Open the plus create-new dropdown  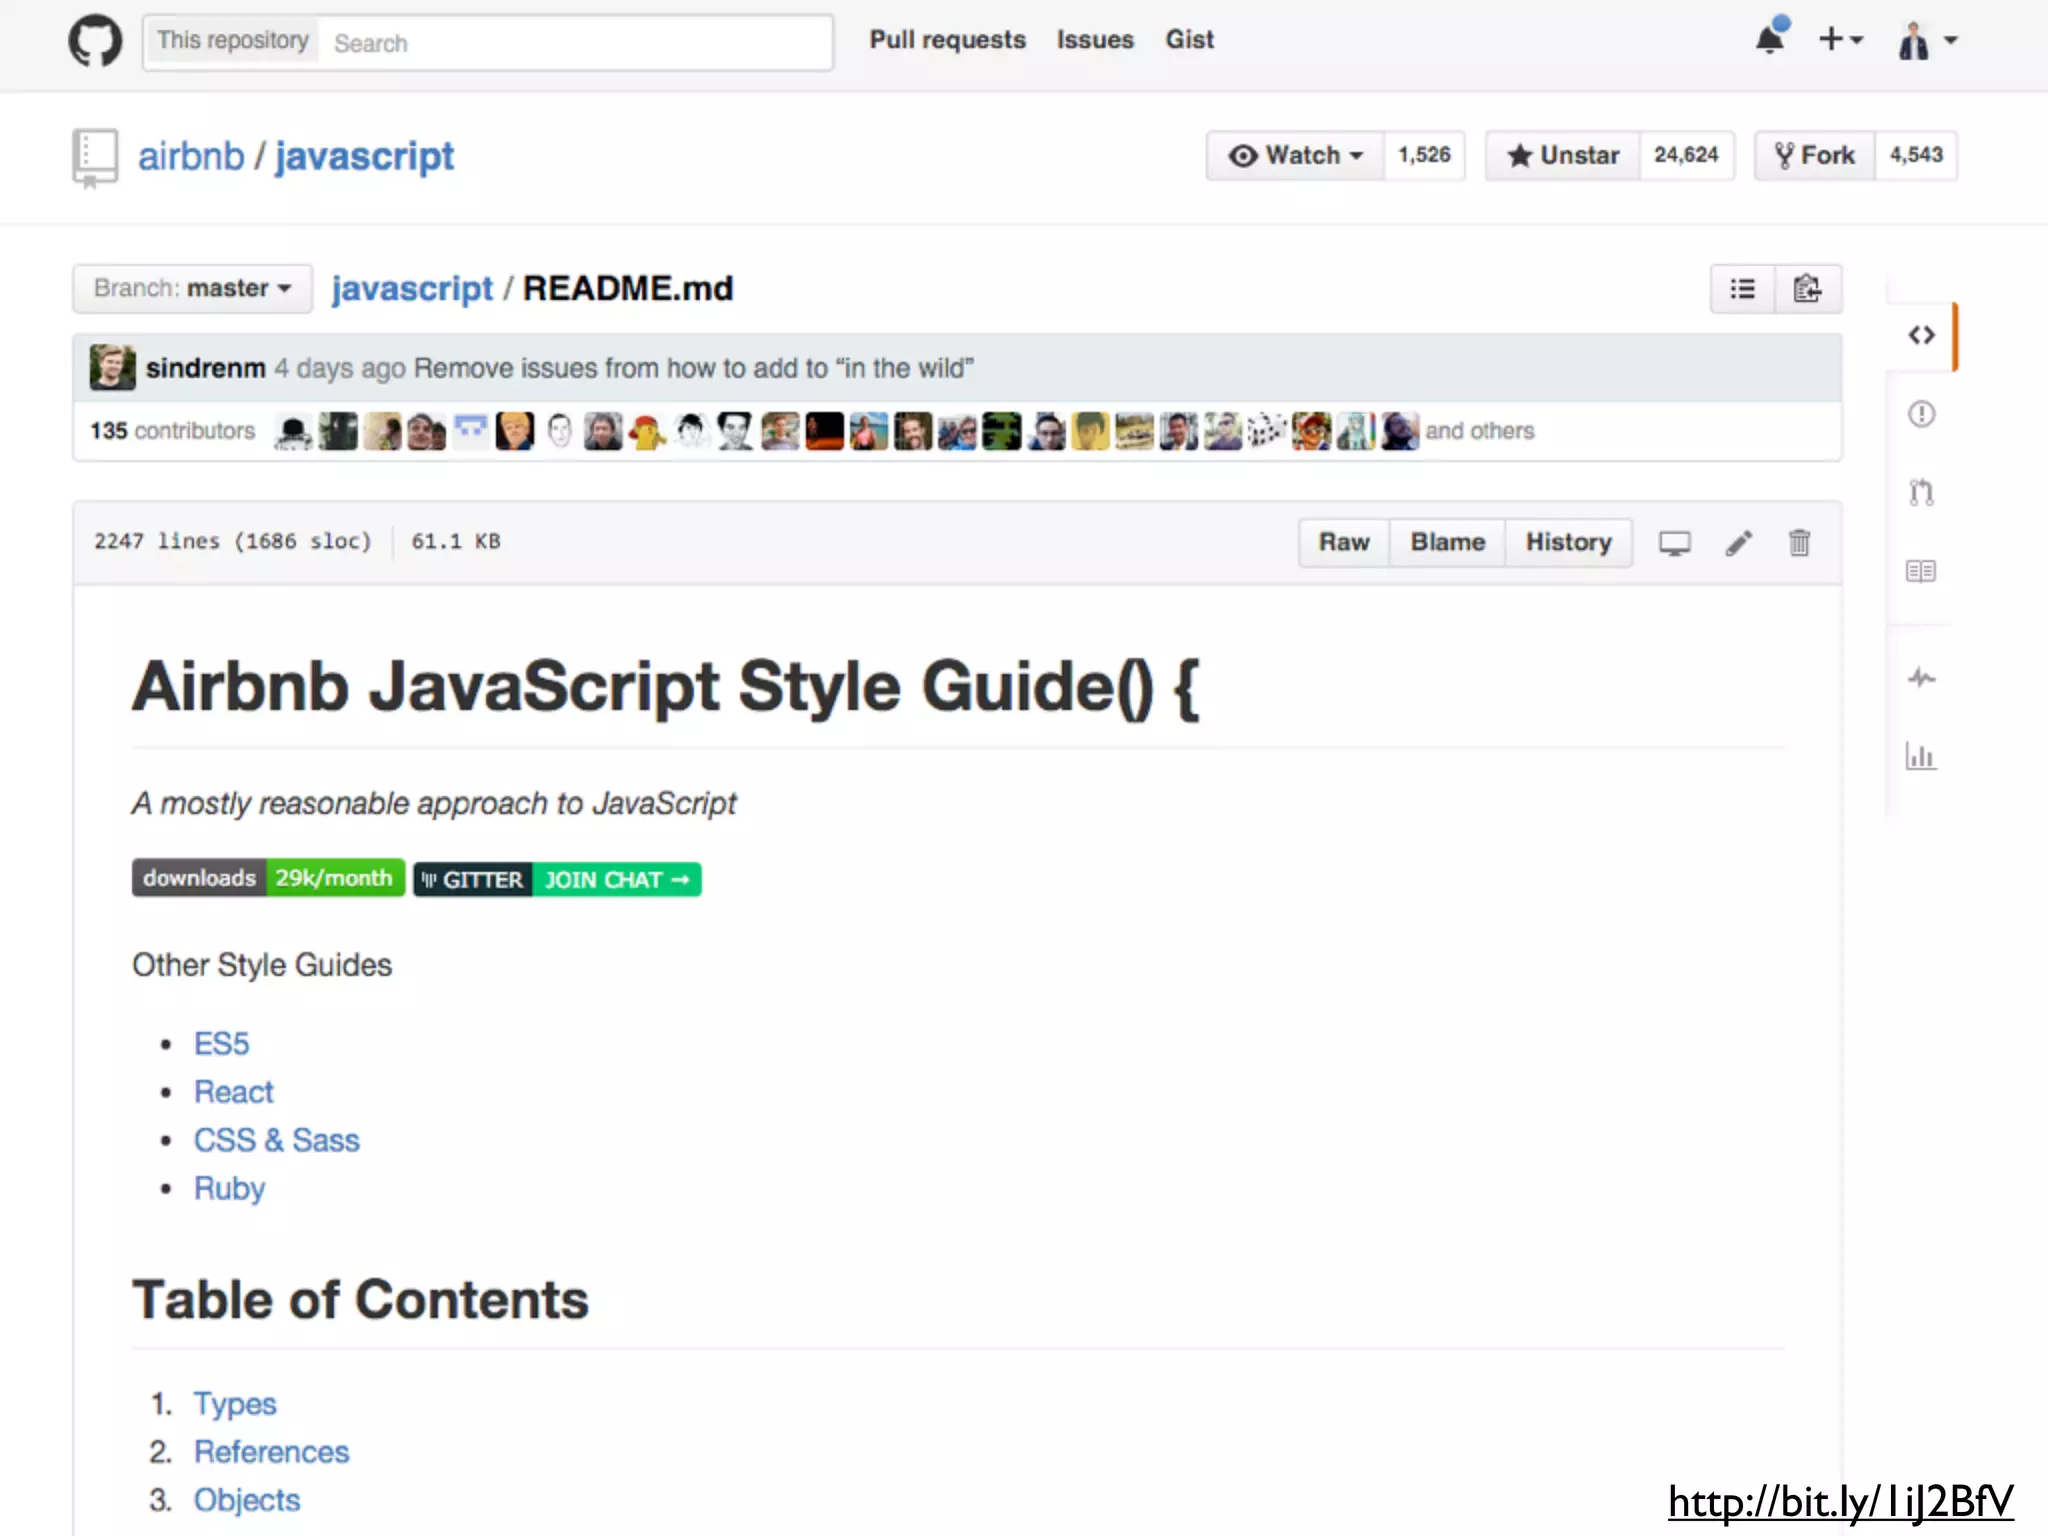[x=1840, y=40]
